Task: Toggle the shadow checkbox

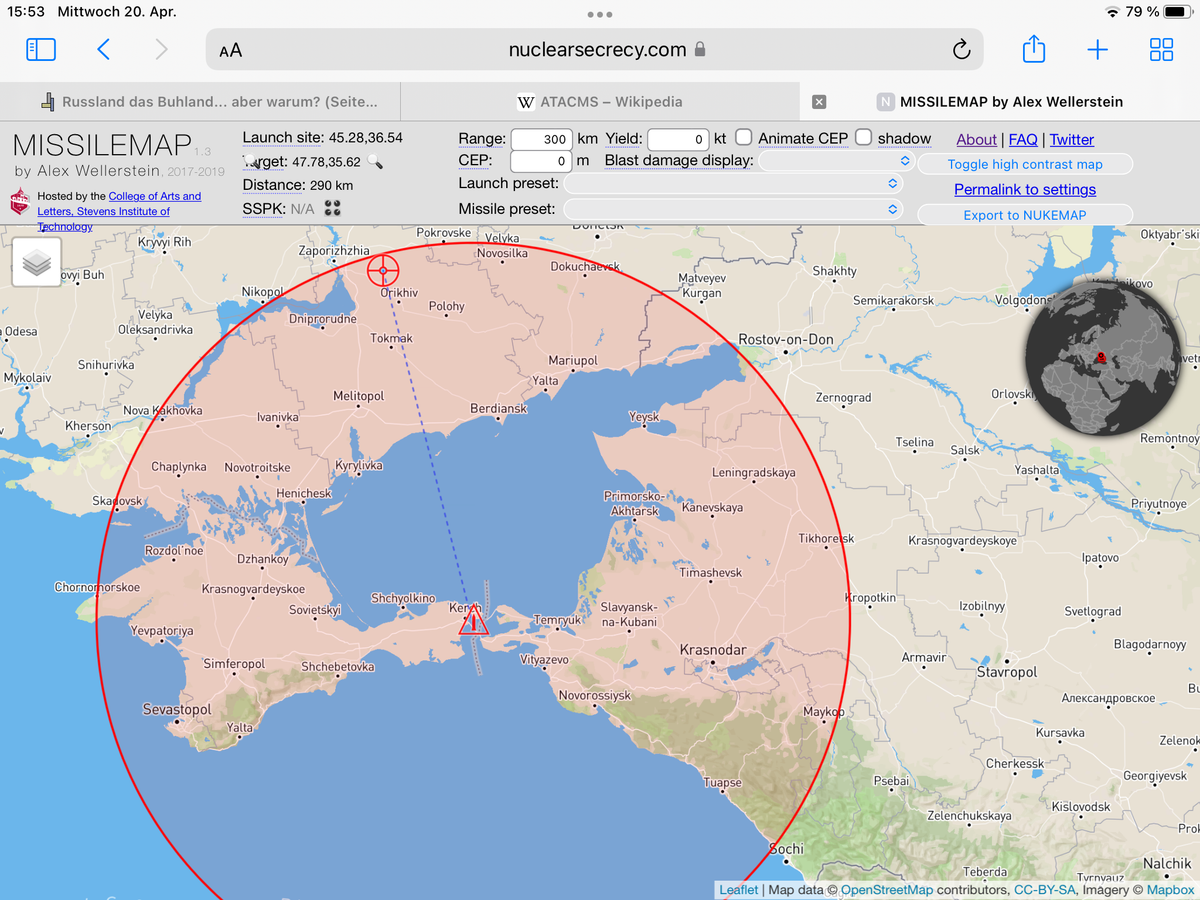Action: [x=863, y=137]
